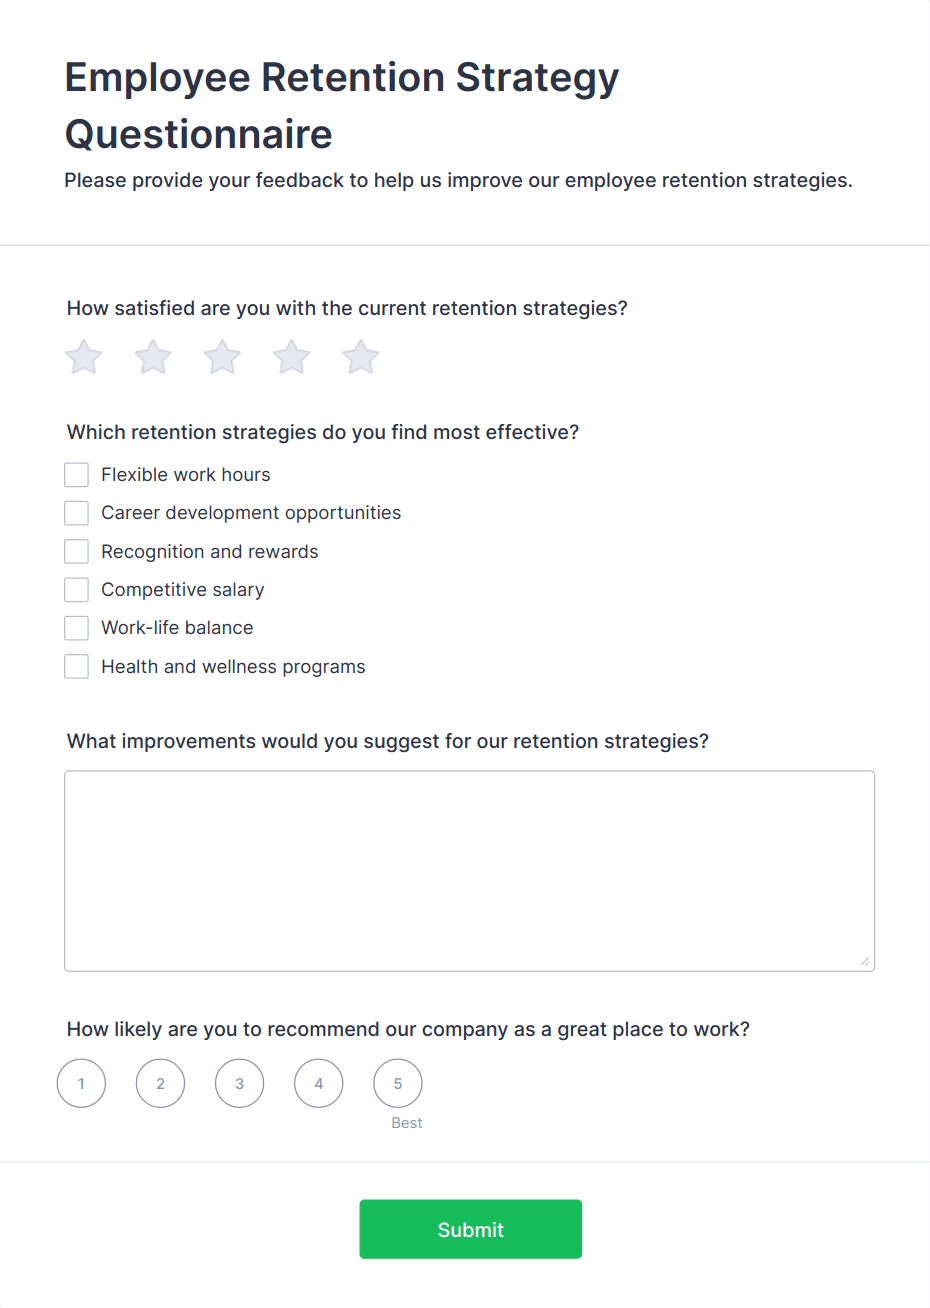The image size is (930, 1308).
Task: Select 2 for likelihood to recommend
Action: 160,1083
